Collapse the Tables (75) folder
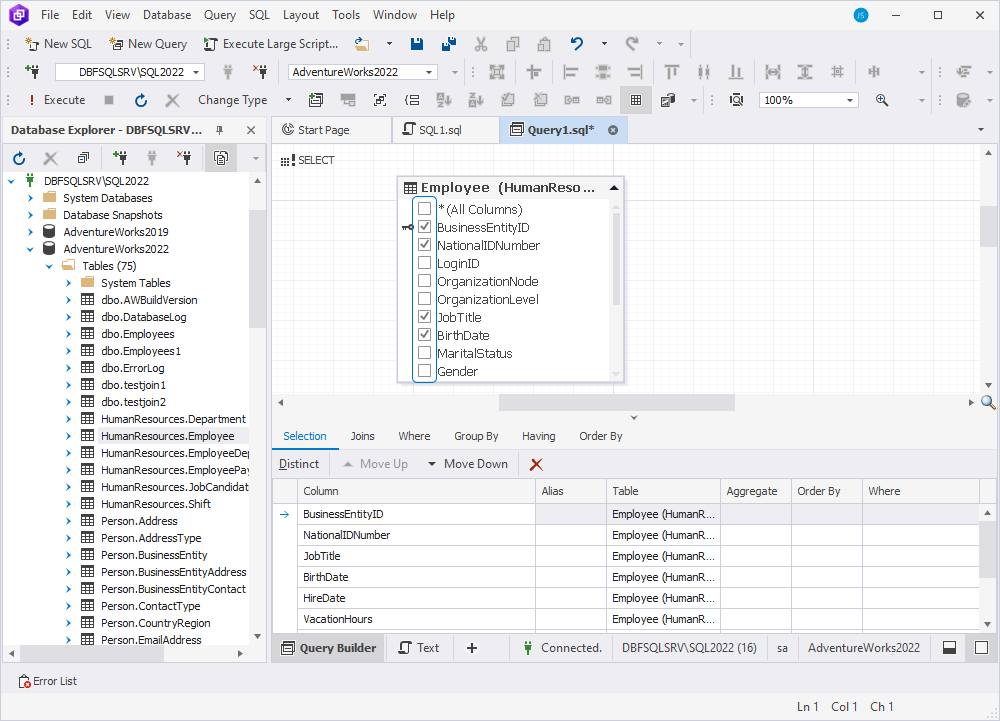Viewport: 1000px width, 721px height. (49, 266)
